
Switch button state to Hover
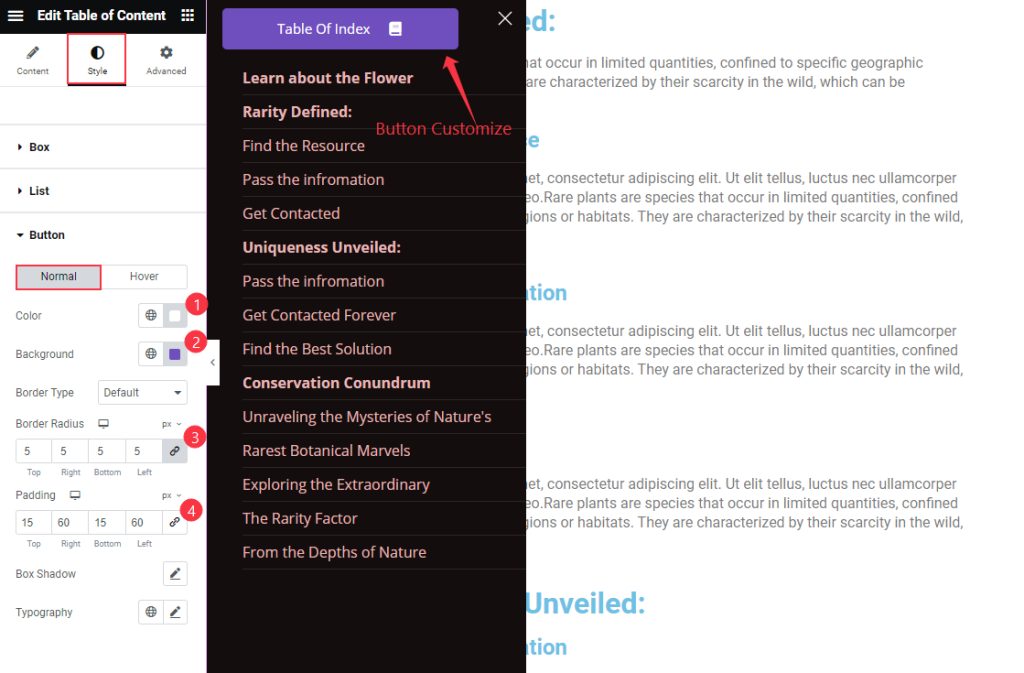tap(144, 277)
